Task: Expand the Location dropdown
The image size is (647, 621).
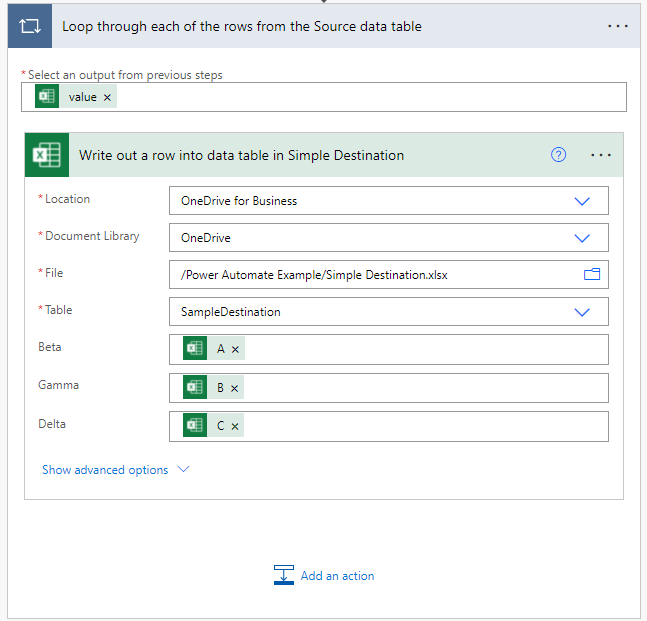Action: tap(582, 201)
